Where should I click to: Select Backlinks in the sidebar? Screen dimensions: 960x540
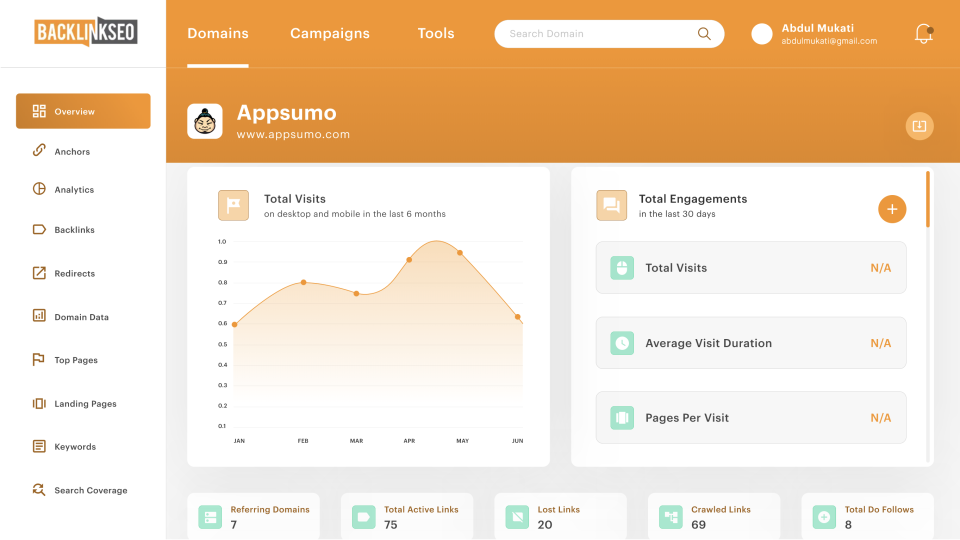(x=74, y=230)
